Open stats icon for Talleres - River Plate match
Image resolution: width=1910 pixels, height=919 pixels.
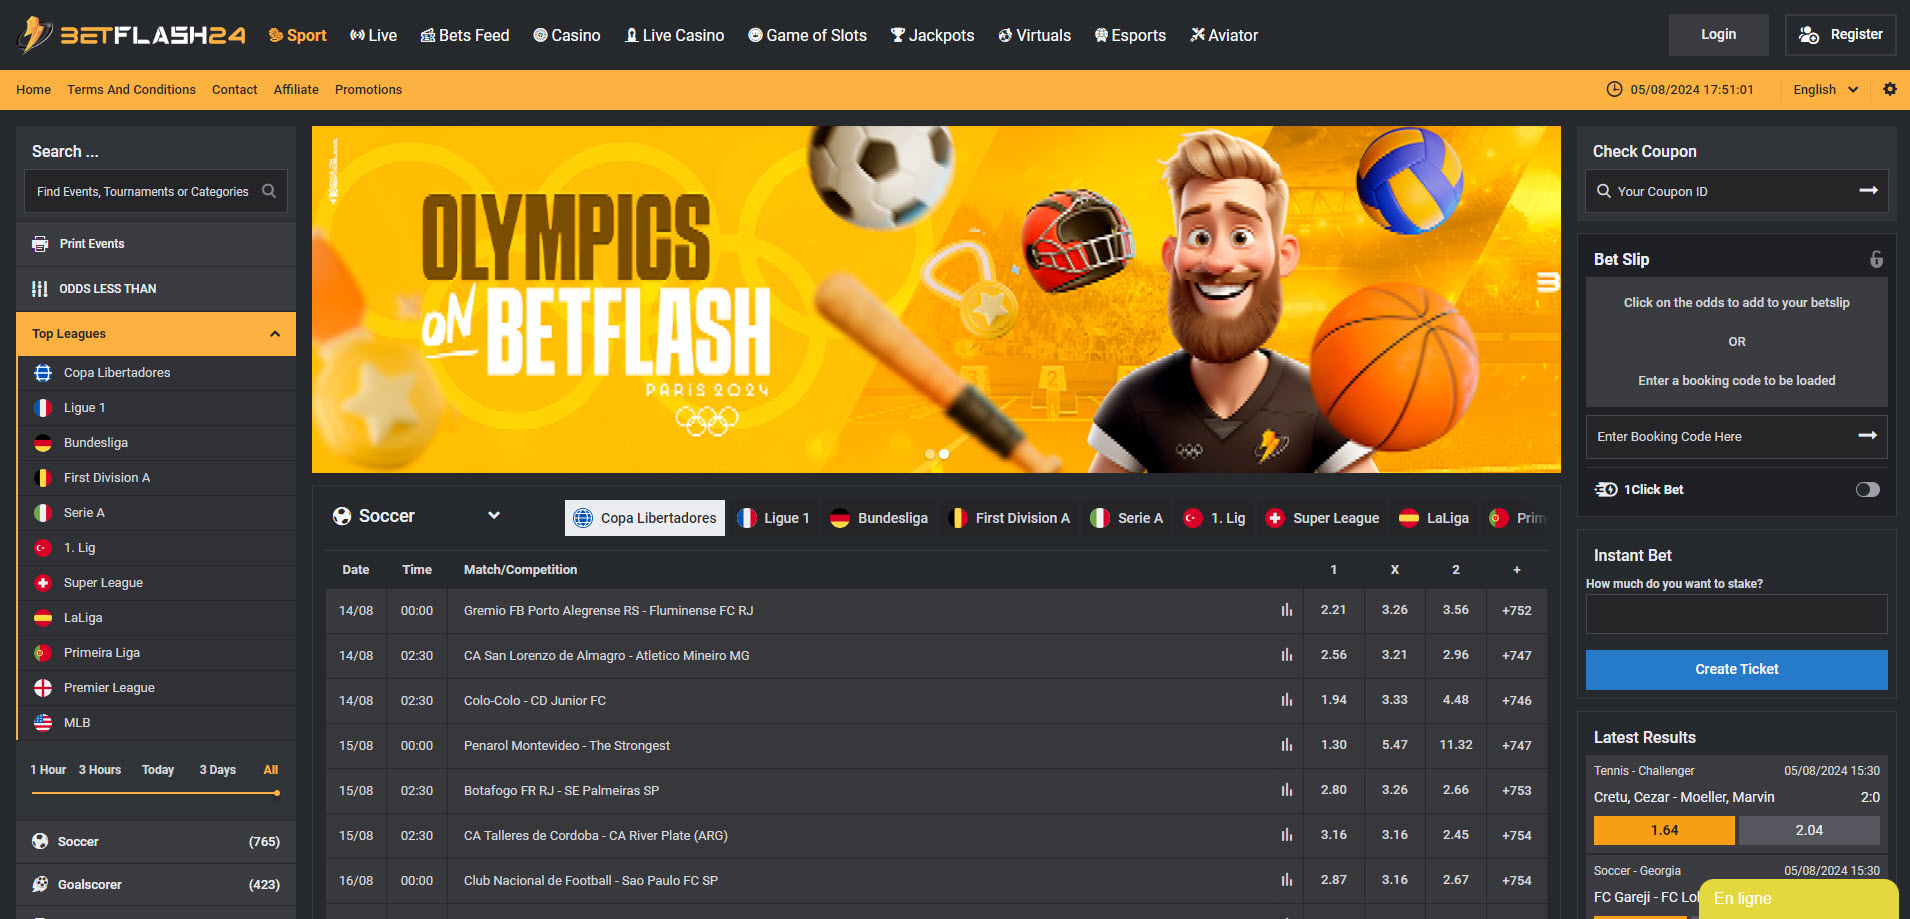tap(1286, 835)
